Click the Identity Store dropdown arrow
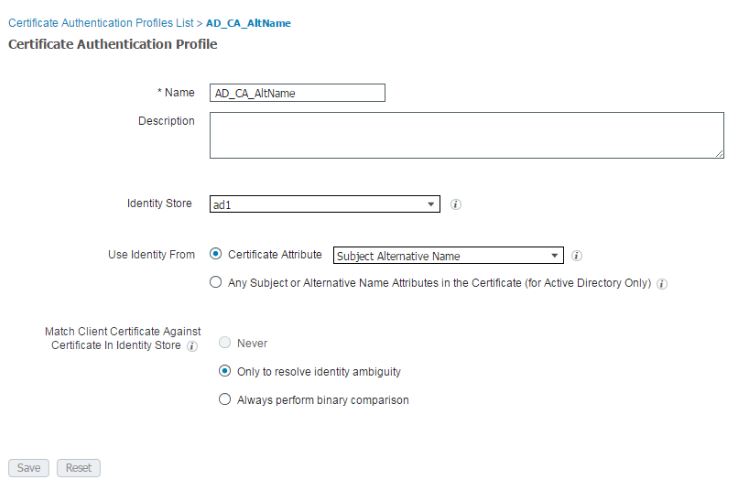741x491 pixels. click(431, 204)
